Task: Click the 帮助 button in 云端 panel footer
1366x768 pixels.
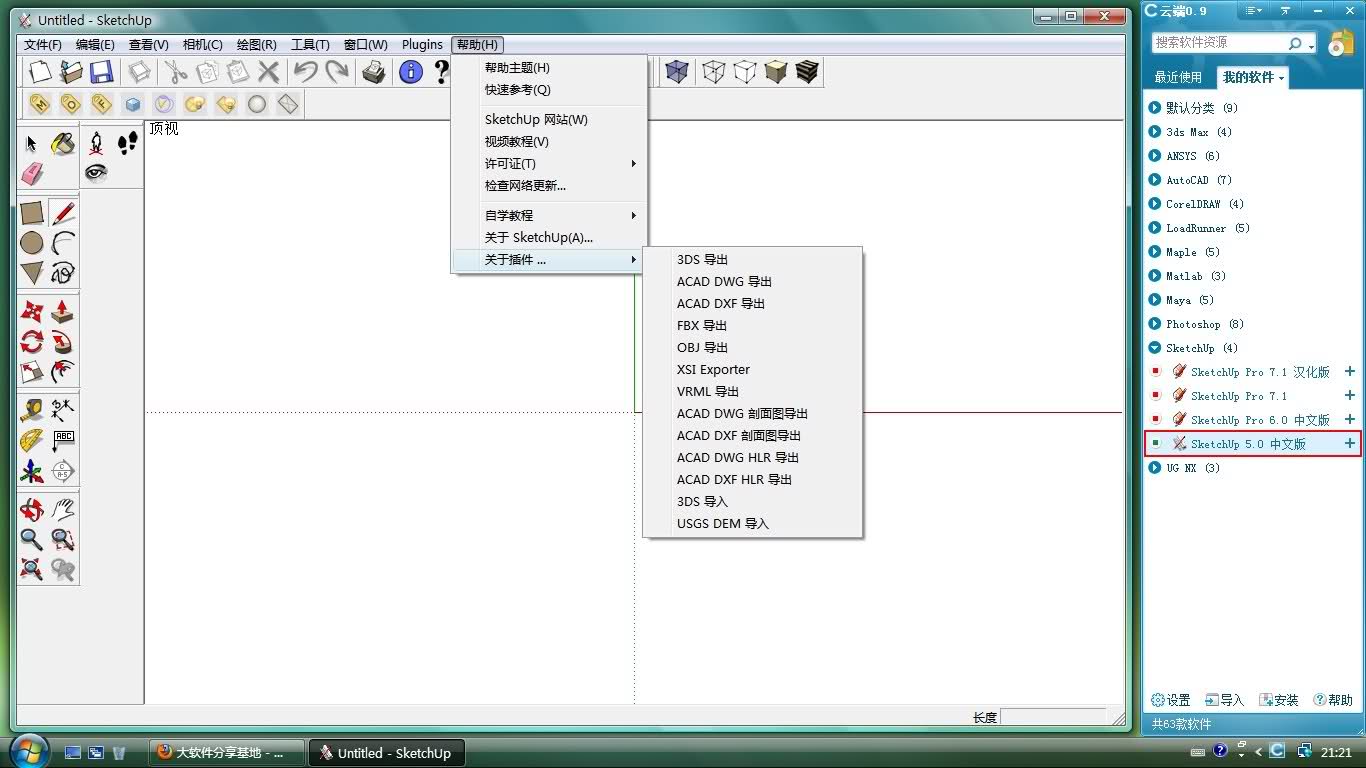Action: pos(1333,701)
